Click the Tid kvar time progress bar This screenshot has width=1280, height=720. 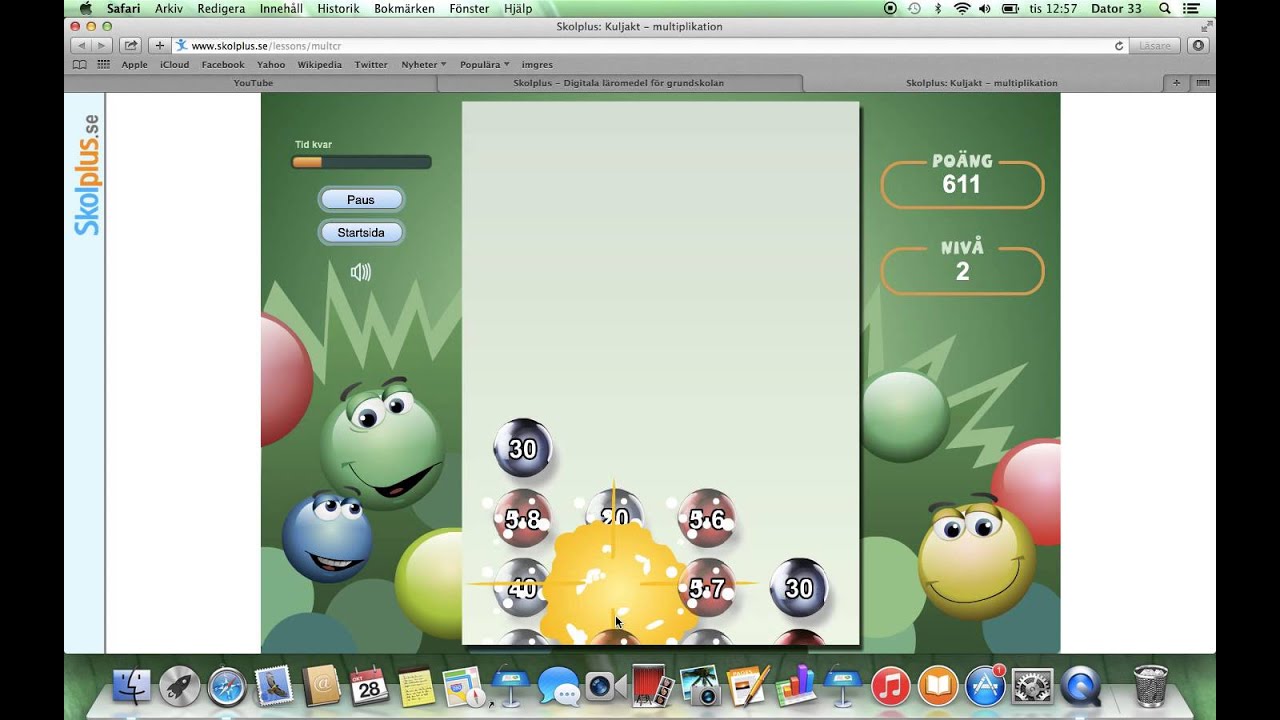[361, 162]
